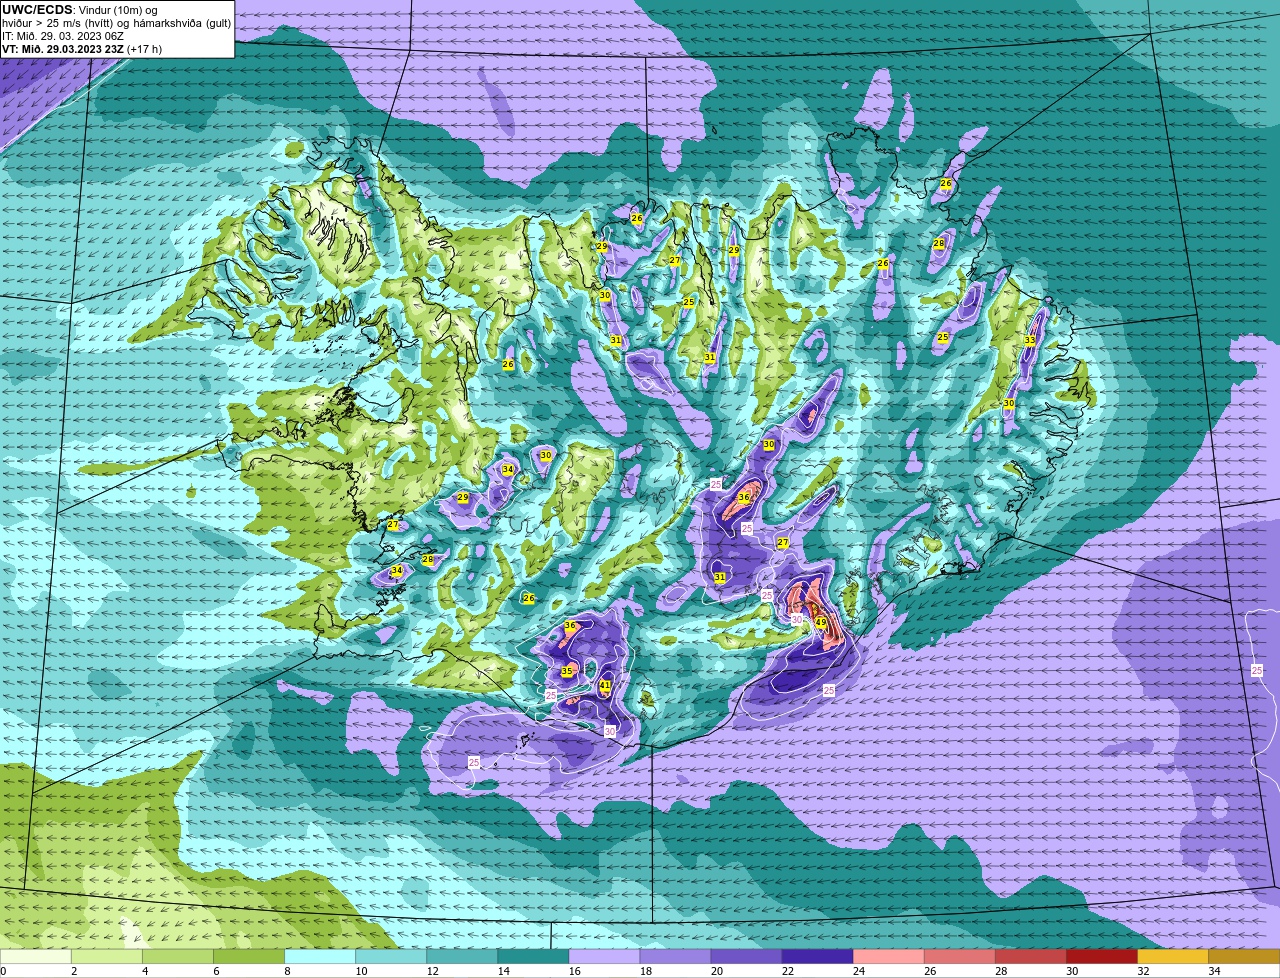
Task: Click the yellow '33' peak gust label
Action: 1030,341
